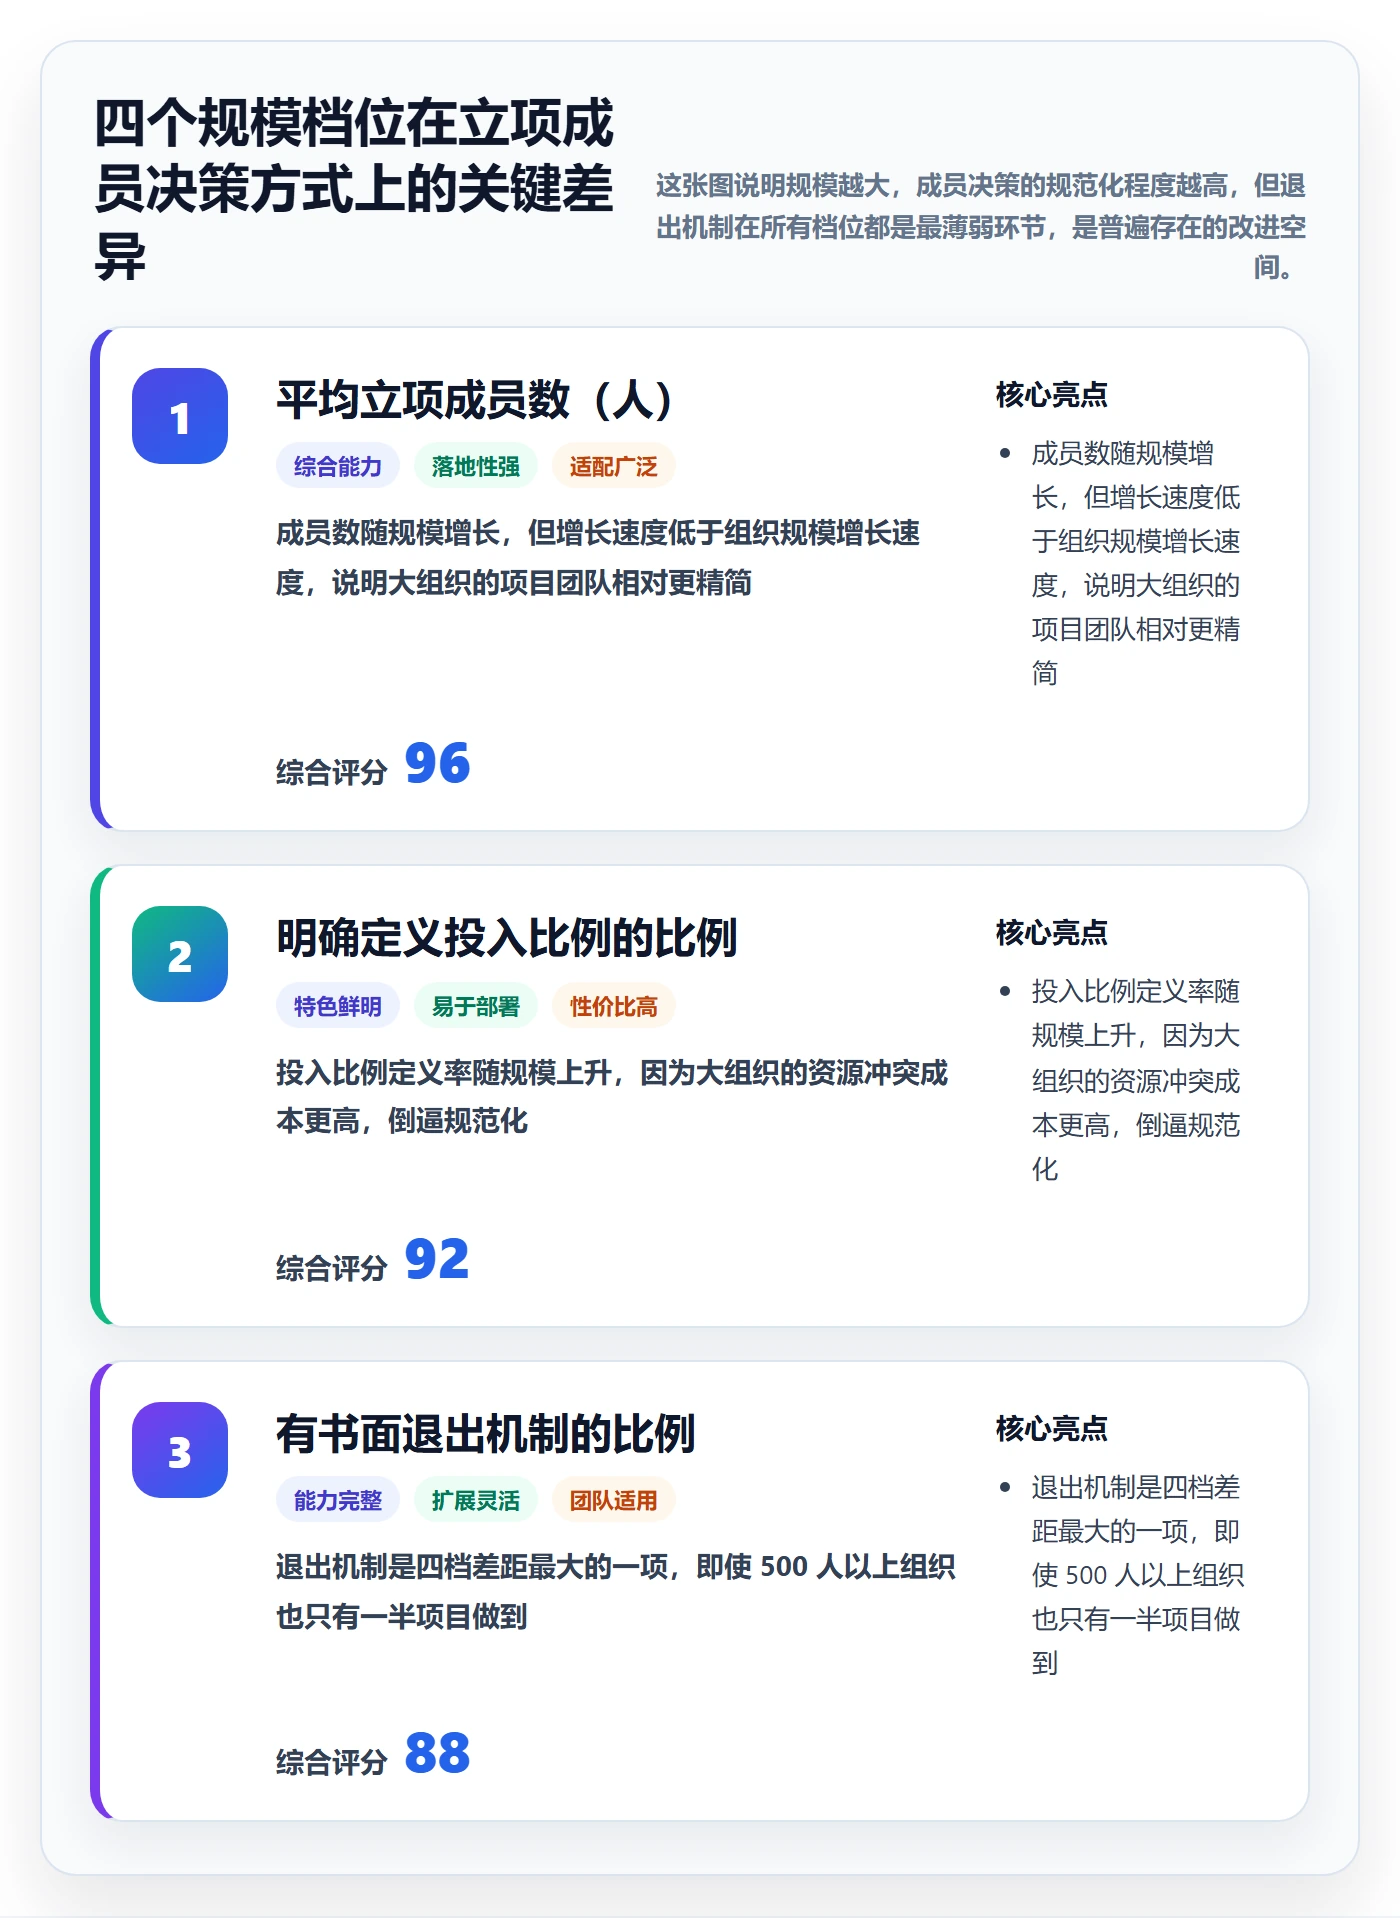Select the 团队适用 tag
1400x1918 pixels.
click(x=614, y=1500)
